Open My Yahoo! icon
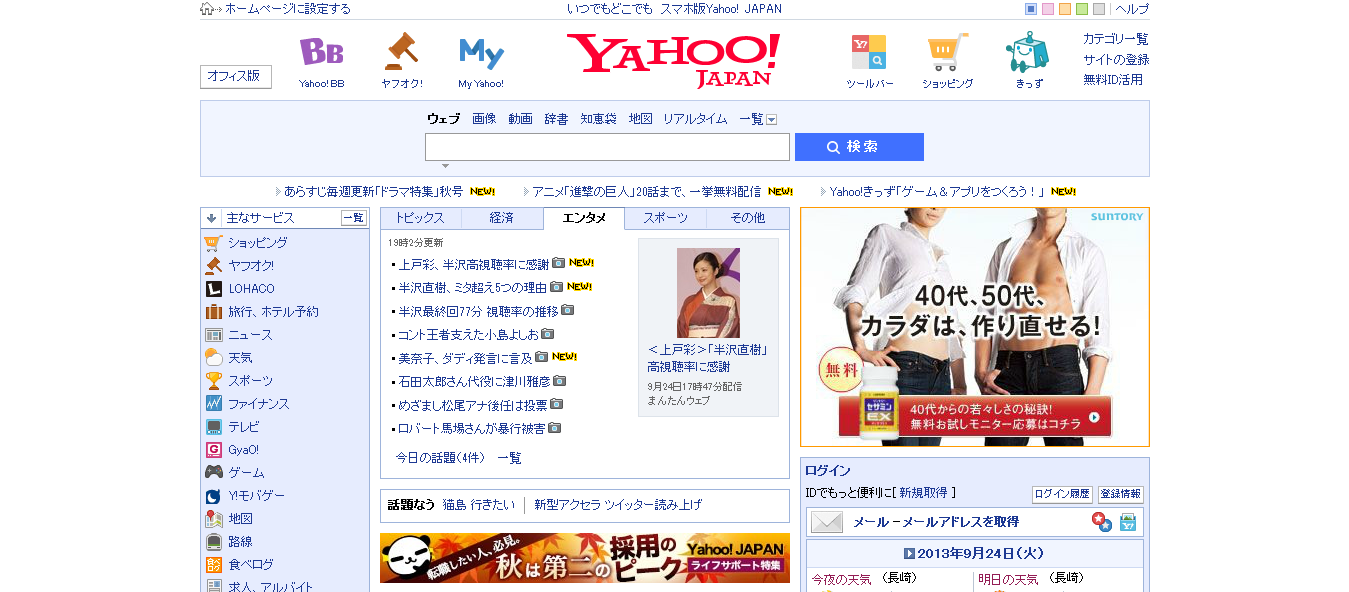This screenshot has height=592, width=1349. point(481,53)
